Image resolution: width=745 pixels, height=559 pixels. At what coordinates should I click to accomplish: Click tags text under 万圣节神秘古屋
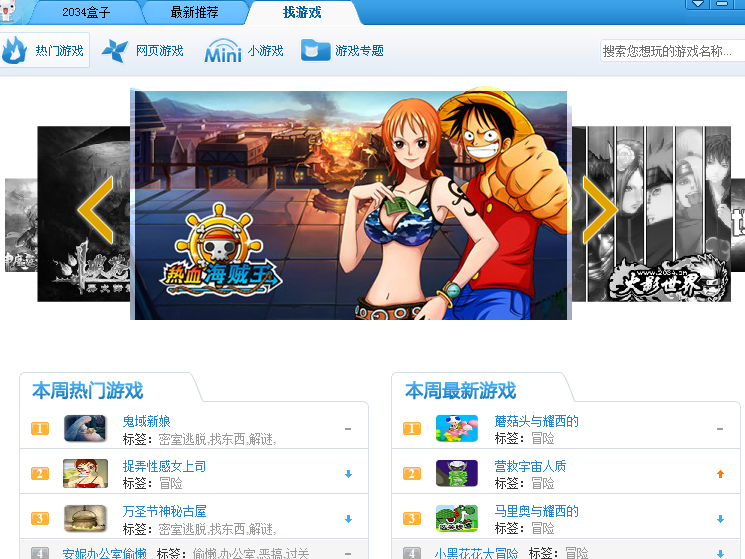pyautogui.click(x=217, y=529)
